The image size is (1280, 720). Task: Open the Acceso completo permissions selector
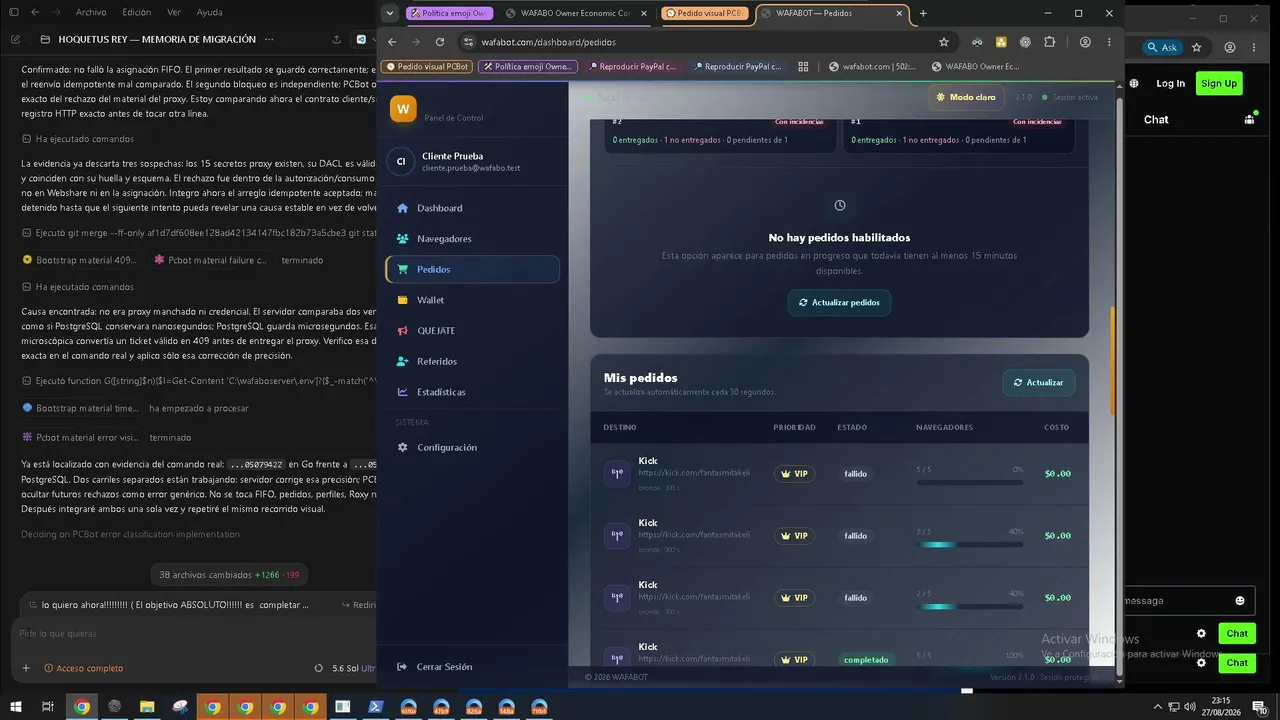82,668
